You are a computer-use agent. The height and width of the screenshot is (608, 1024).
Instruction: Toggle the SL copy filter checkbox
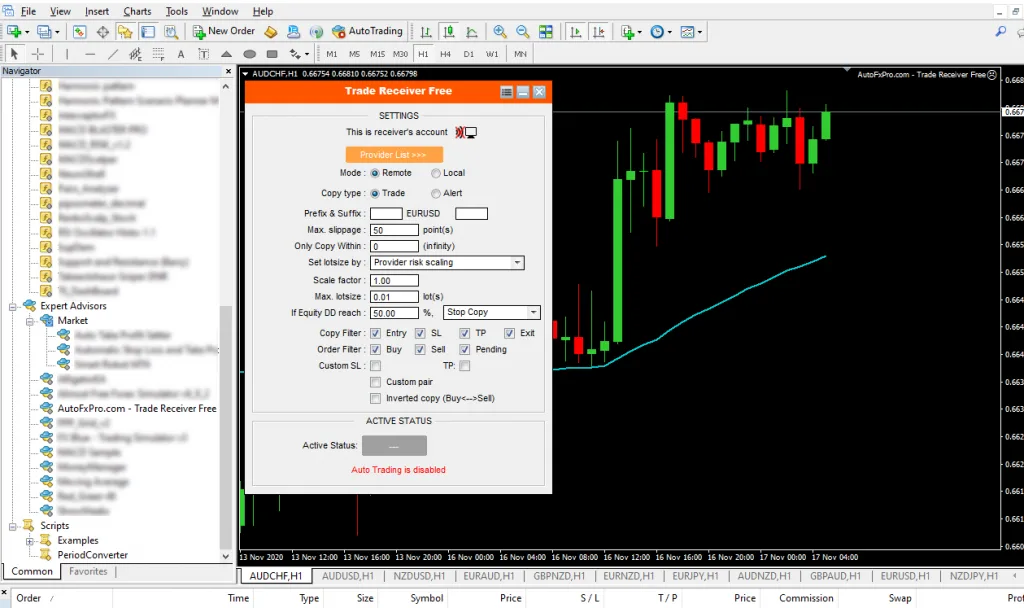[420, 333]
